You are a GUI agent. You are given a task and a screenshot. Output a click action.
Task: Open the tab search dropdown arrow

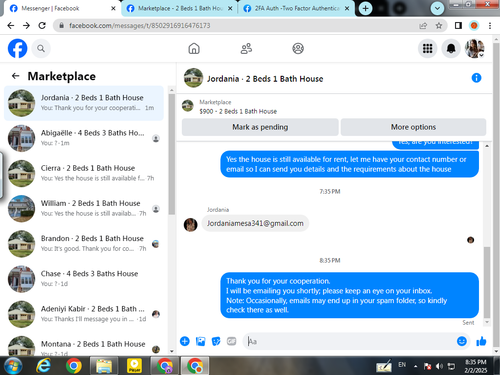pyautogui.click(x=437, y=8)
